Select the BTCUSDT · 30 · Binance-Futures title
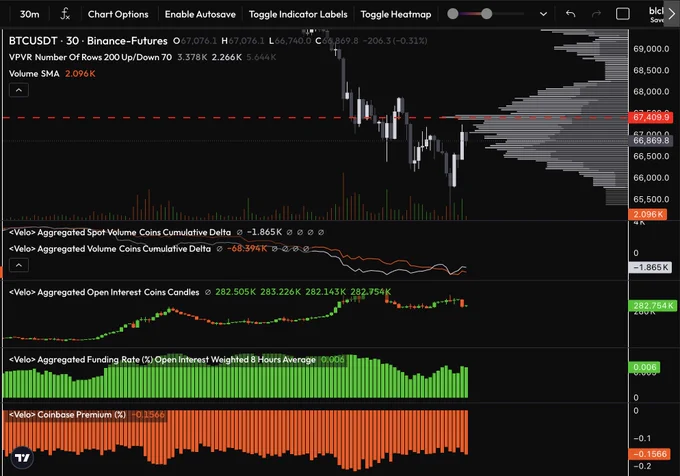680x476 pixels. pyautogui.click(x=88, y=41)
